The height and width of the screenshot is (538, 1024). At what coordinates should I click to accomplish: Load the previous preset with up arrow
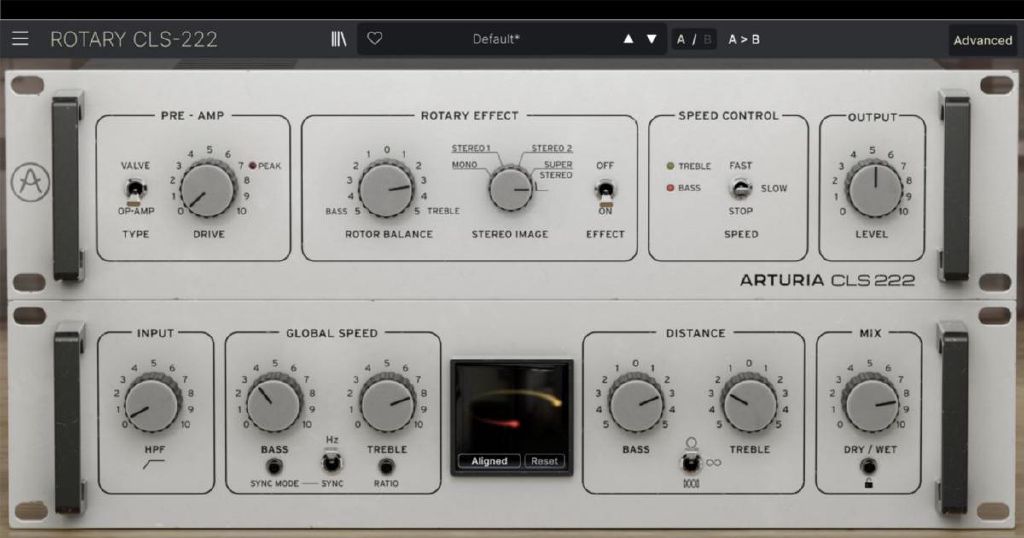[x=628, y=39]
